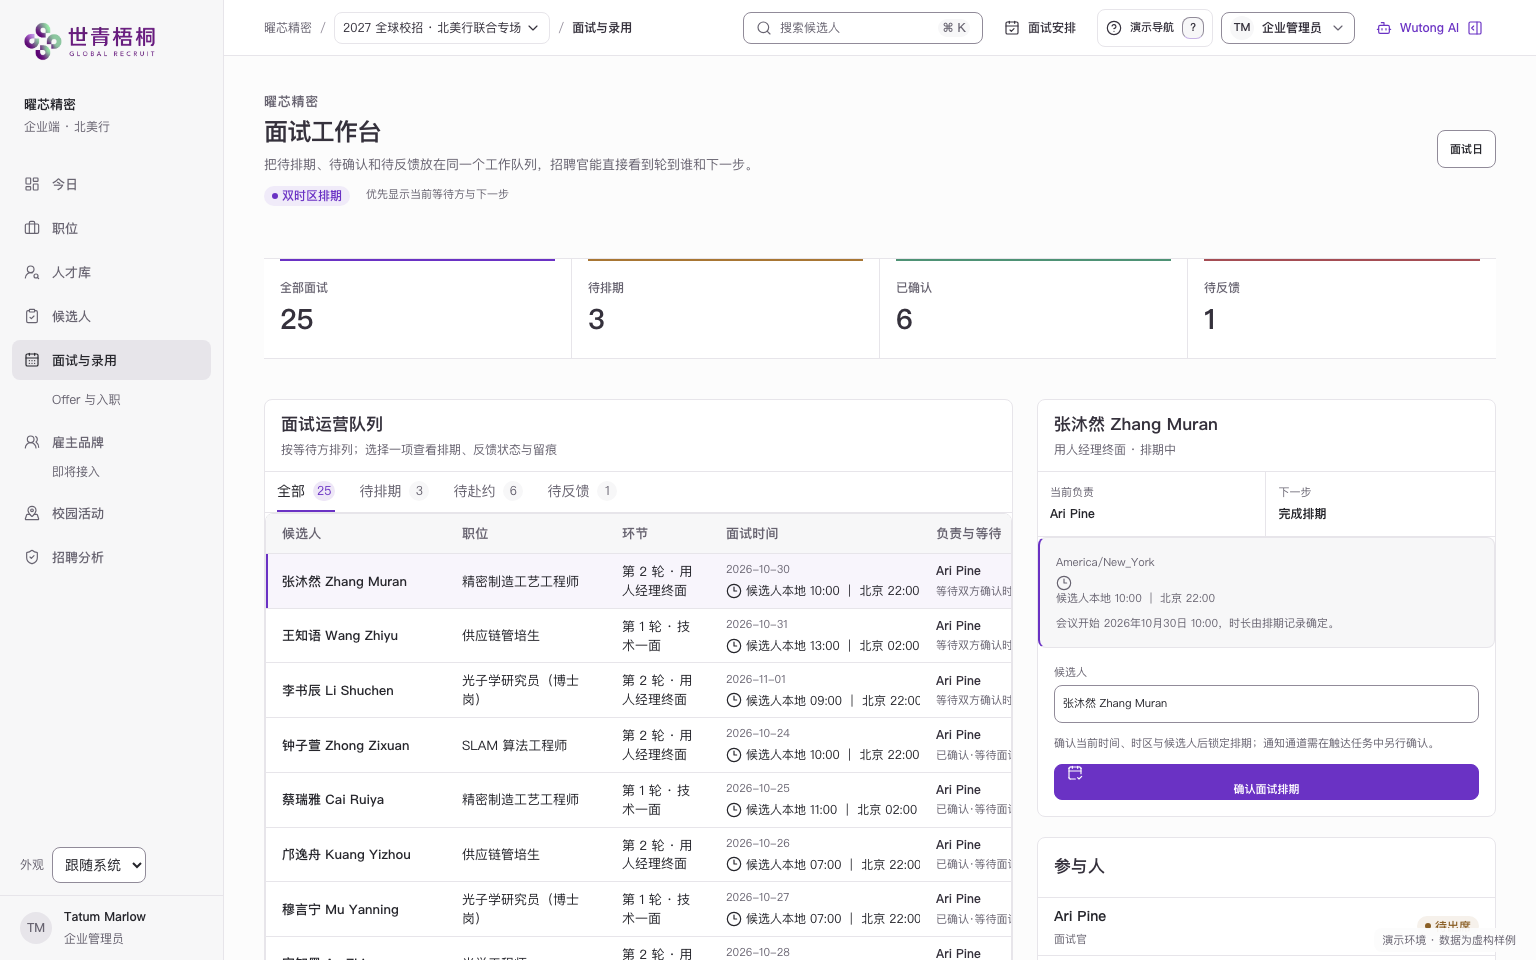This screenshot has width=1536, height=960.
Task: Switch to the 待排期 3 tab
Action: 393,491
